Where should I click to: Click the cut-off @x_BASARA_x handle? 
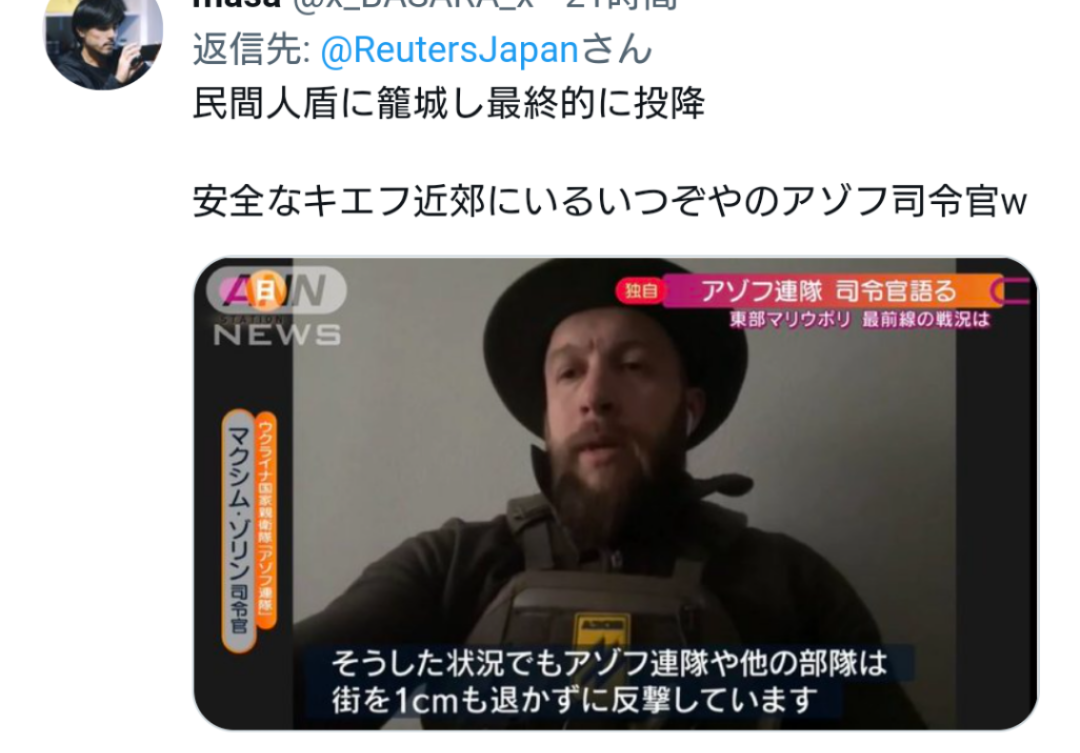413,4
